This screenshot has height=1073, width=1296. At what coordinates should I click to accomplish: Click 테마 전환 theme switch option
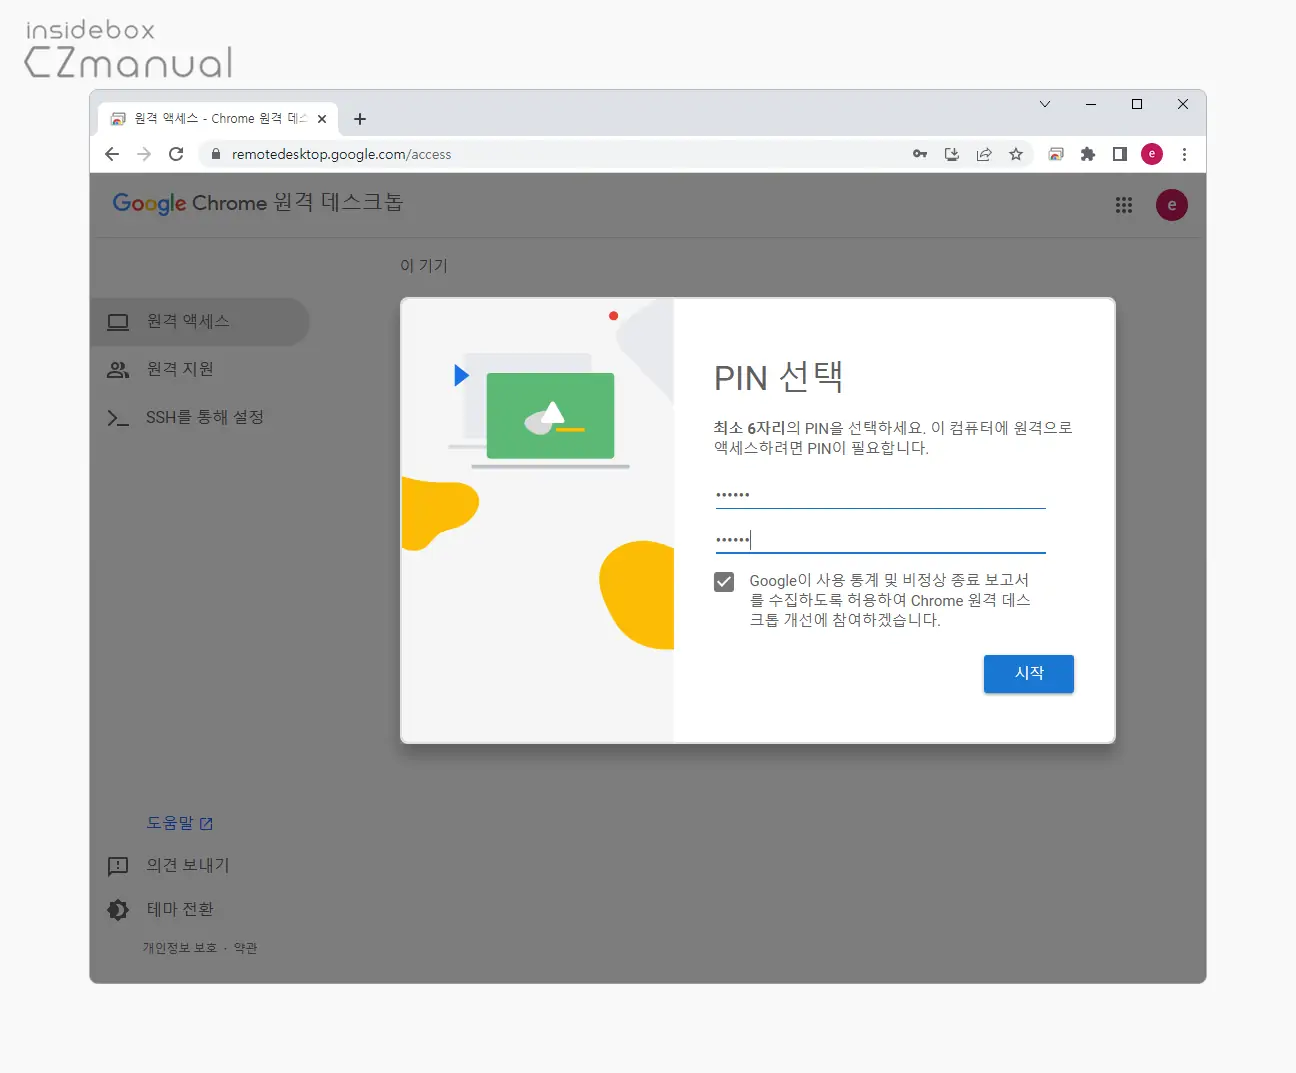161,909
